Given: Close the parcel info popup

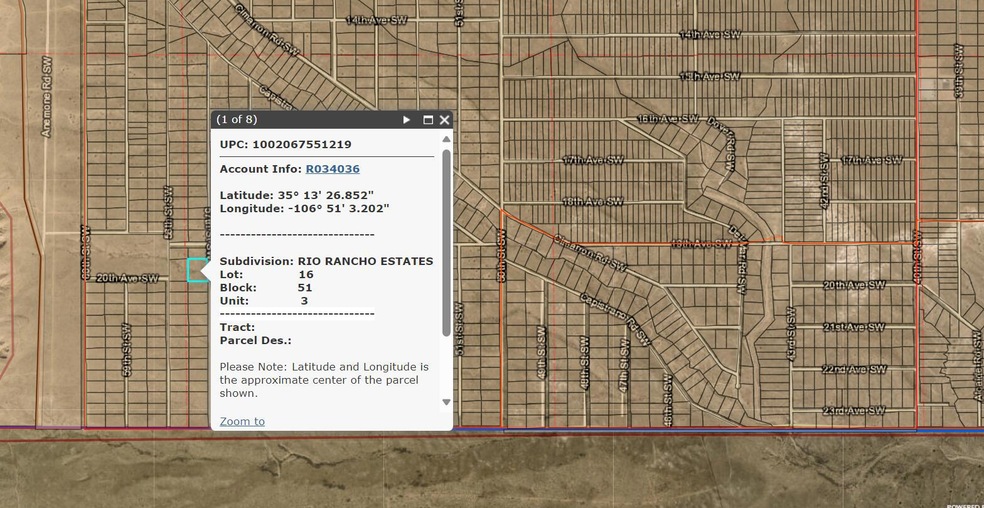Looking at the screenshot, I should coord(445,120).
